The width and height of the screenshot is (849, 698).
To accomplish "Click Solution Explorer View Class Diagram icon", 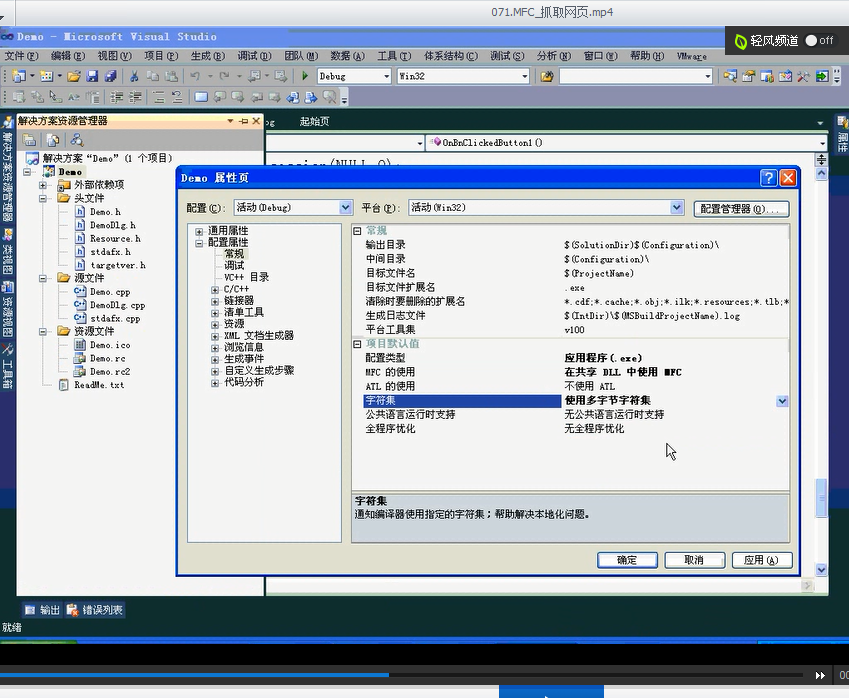I will click(x=77, y=141).
